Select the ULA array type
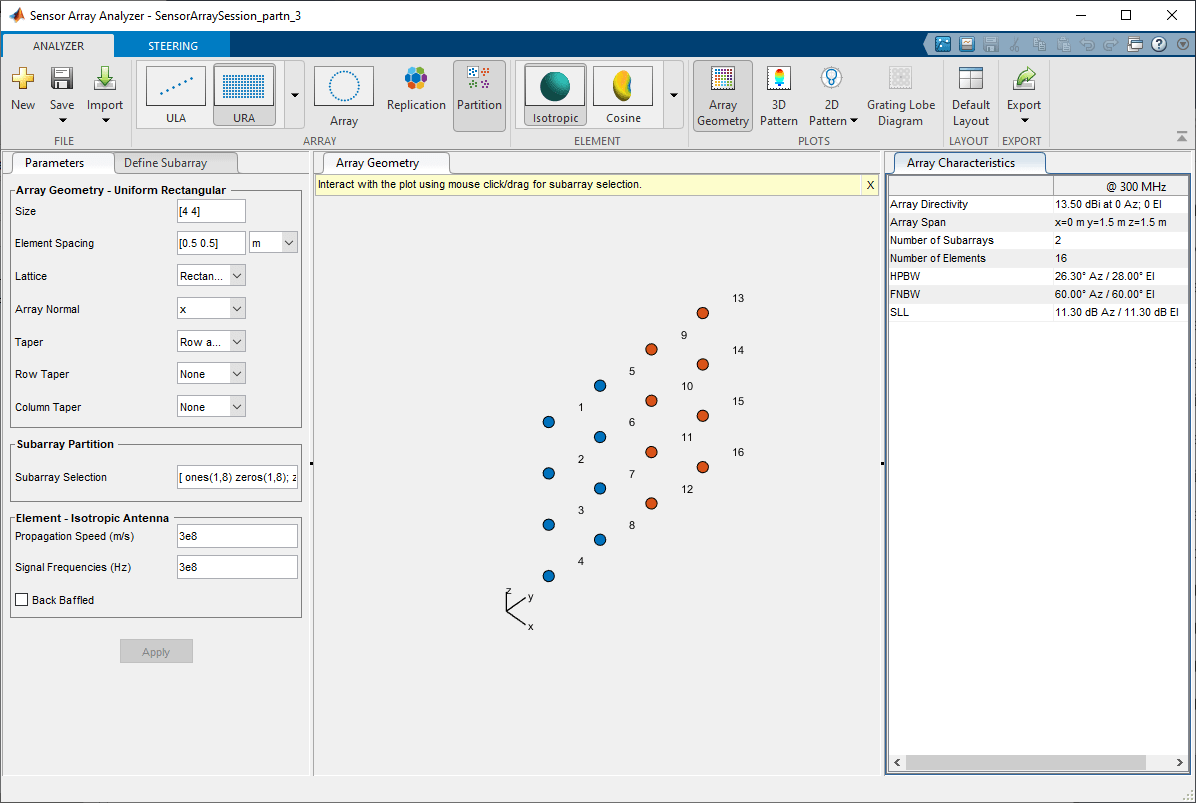The width and height of the screenshot is (1196, 803). click(175, 95)
